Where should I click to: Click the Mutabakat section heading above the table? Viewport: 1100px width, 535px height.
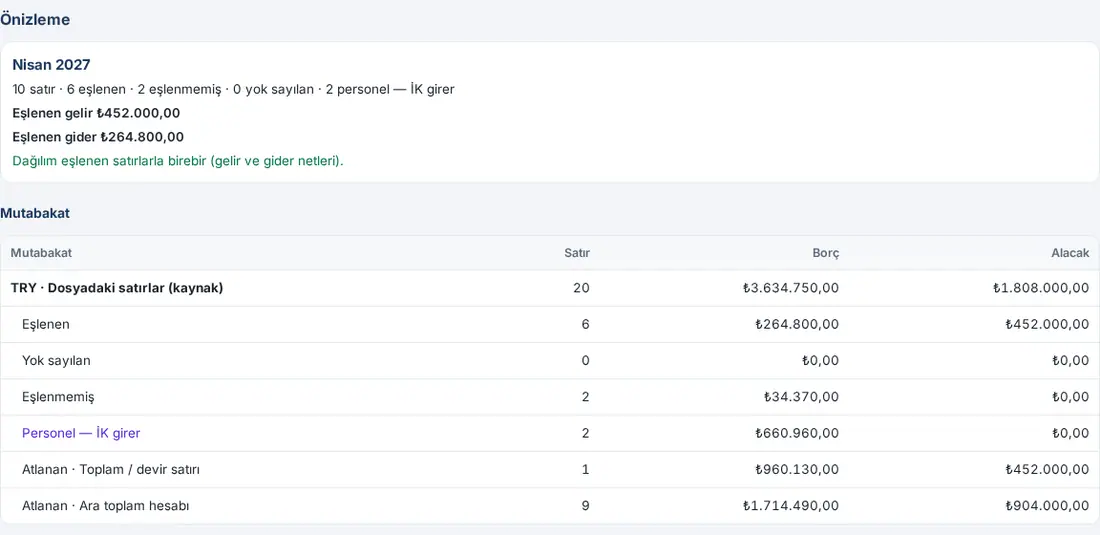35,213
